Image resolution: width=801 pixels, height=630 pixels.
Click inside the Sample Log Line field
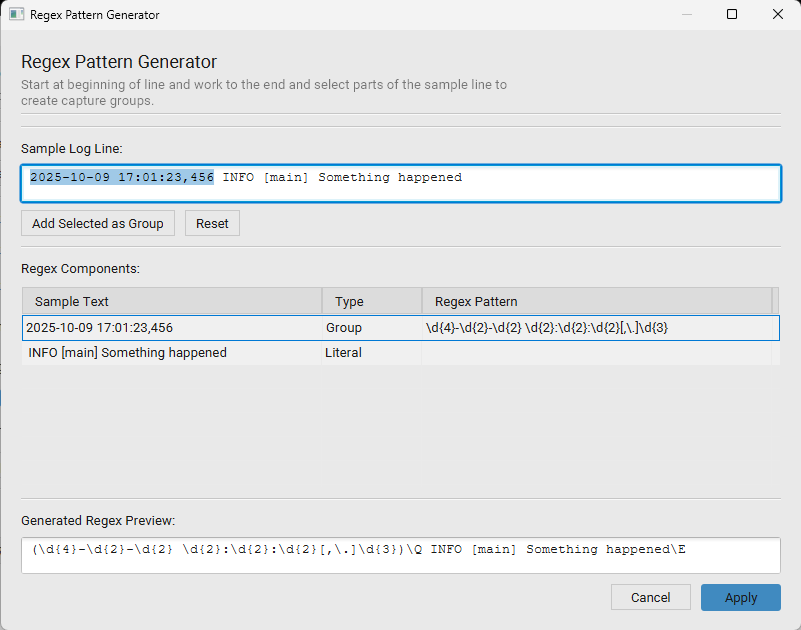[x=401, y=183]
